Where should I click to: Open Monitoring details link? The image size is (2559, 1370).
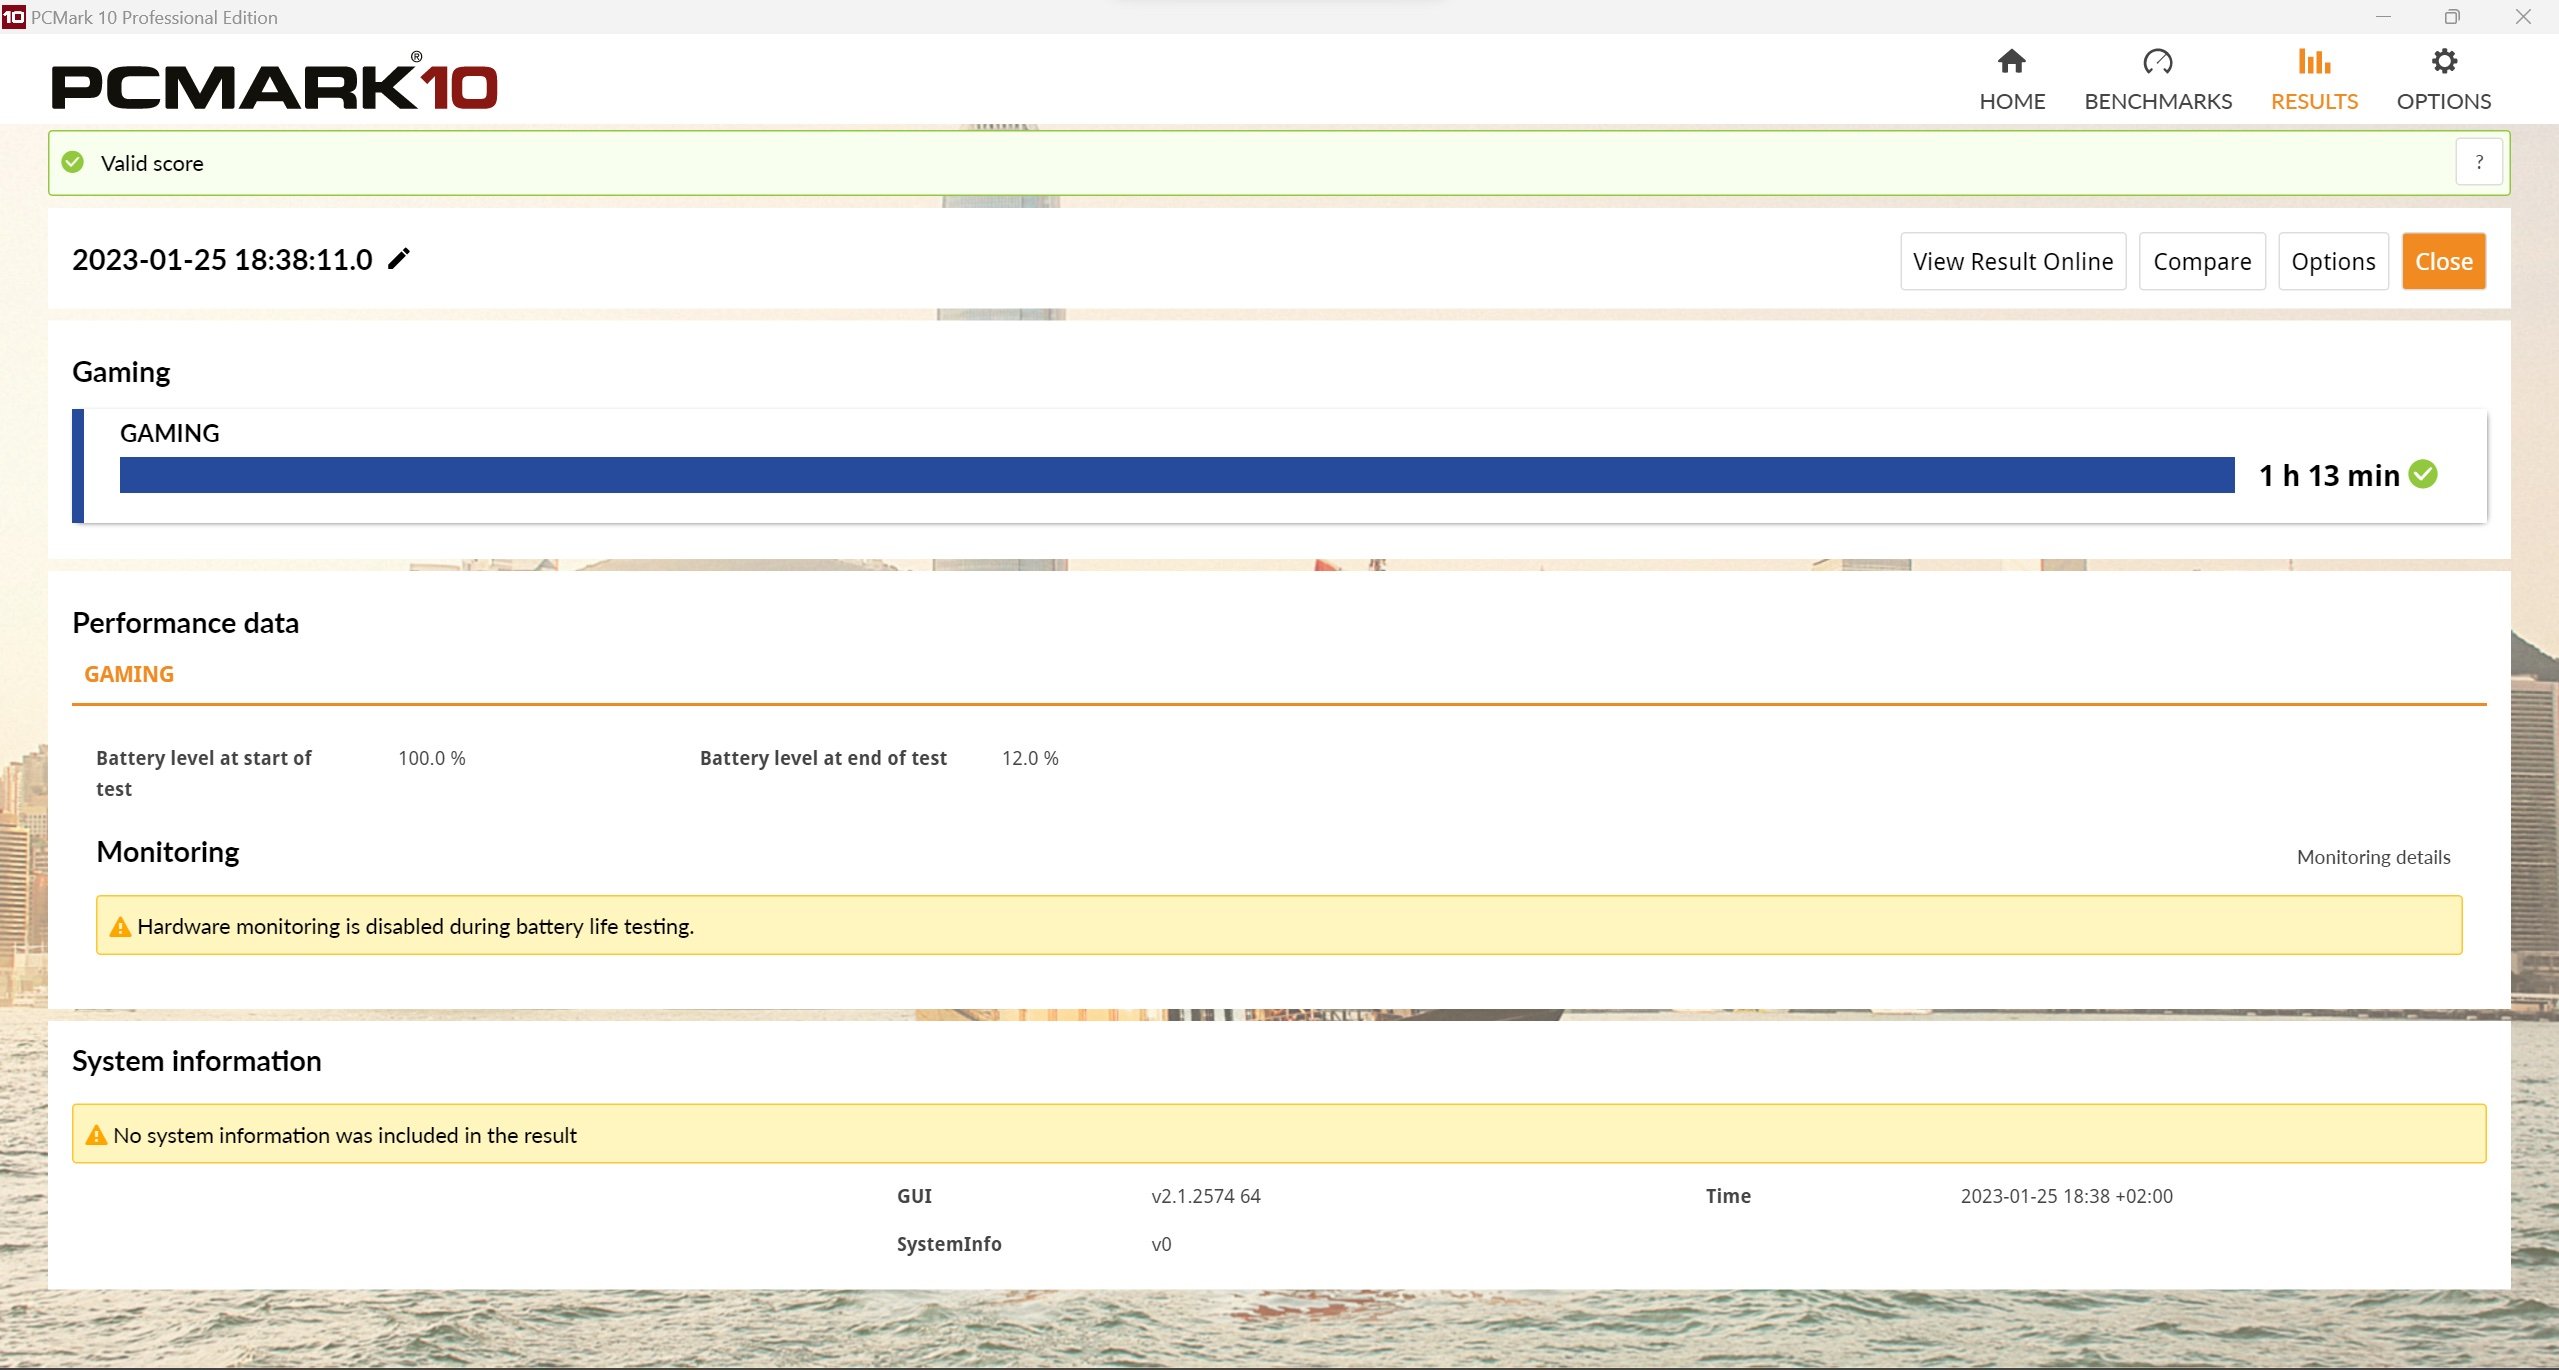(2373, 857)
